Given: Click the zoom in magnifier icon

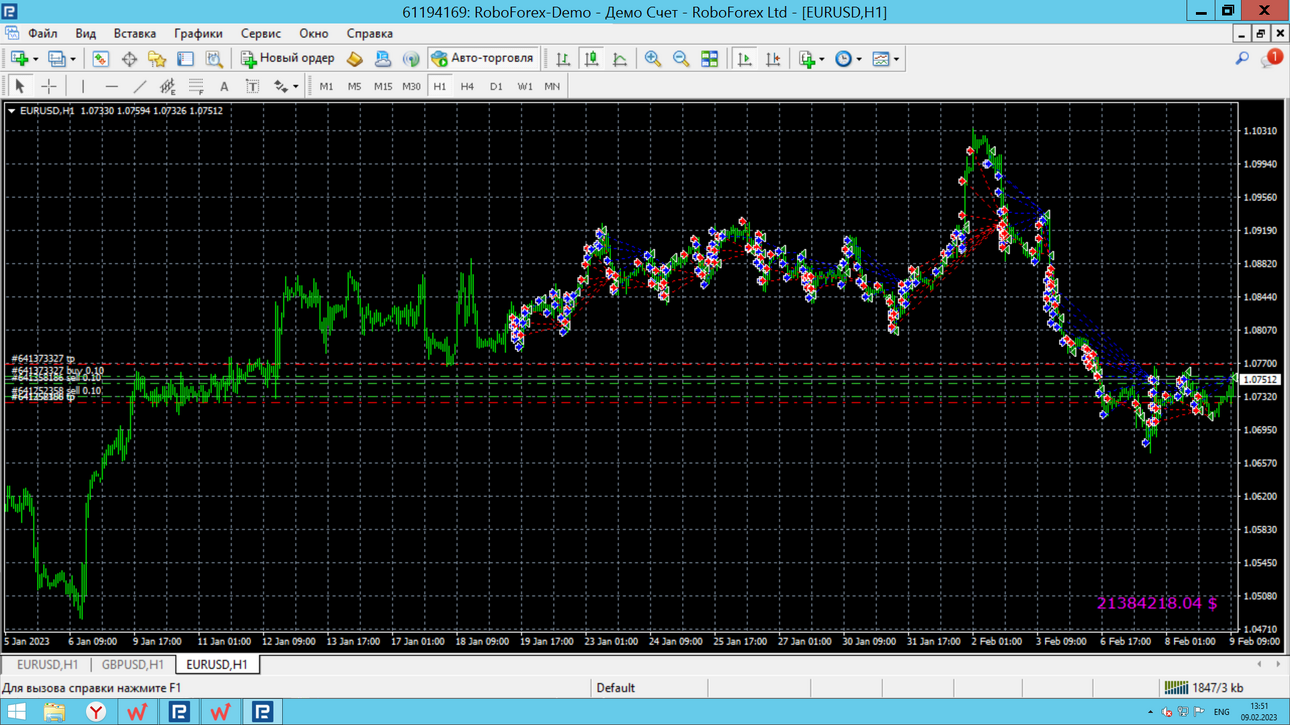Looking at the screenshot, I should [x=653, y=59].
